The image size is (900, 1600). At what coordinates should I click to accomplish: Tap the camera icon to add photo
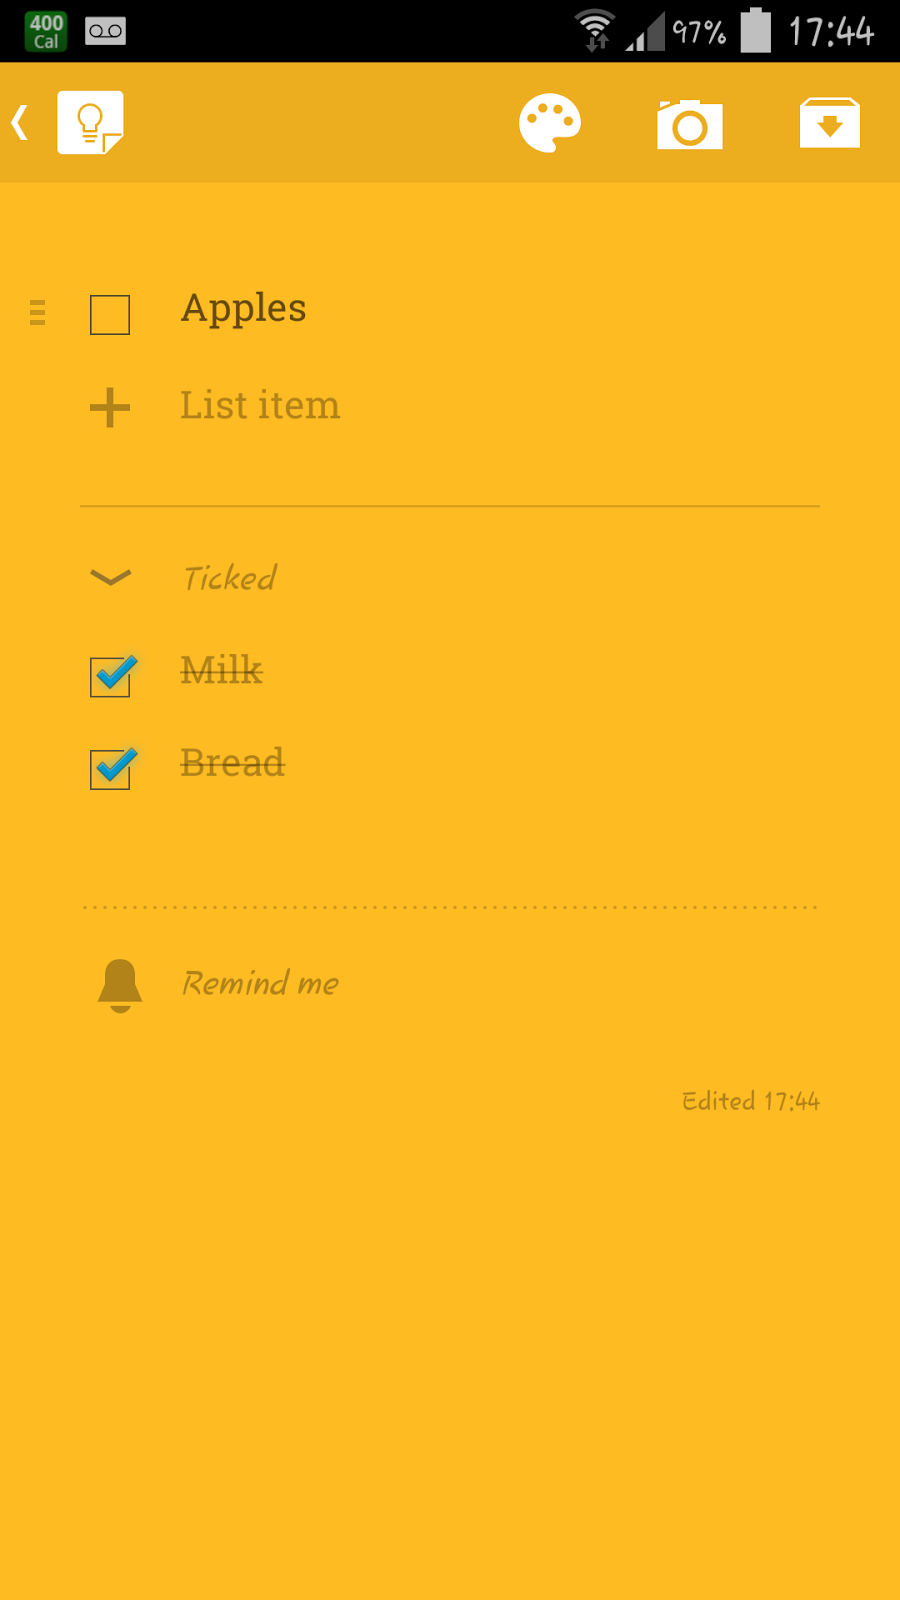point(690,124)
